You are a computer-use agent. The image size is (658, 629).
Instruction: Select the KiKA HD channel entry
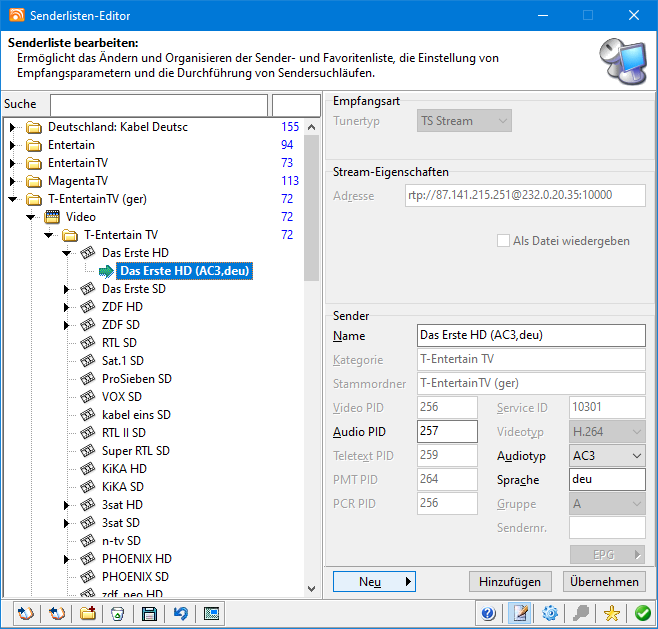point(124,469)
